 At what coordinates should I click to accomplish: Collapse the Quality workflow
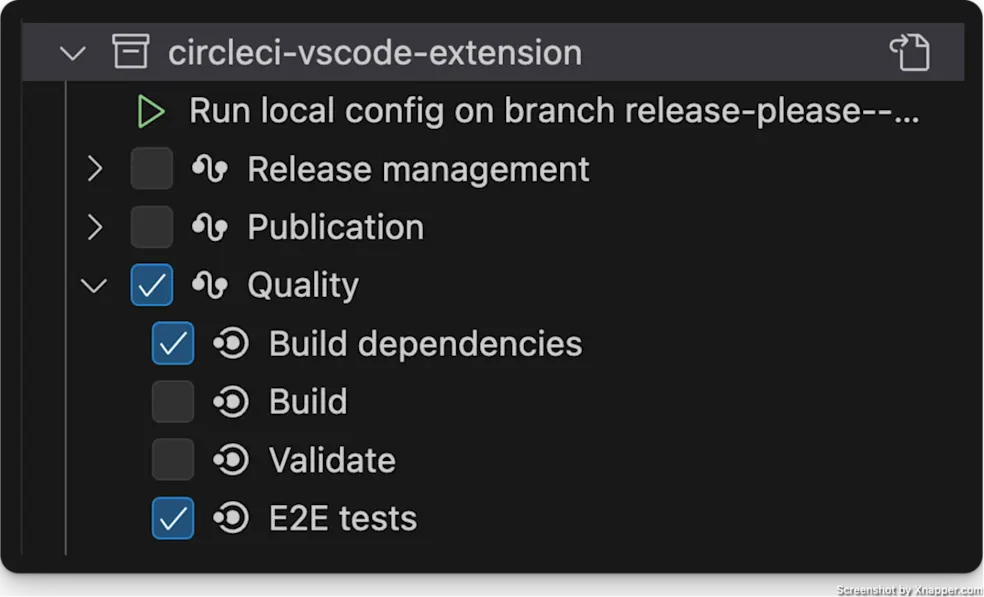[x=94, y=285]
